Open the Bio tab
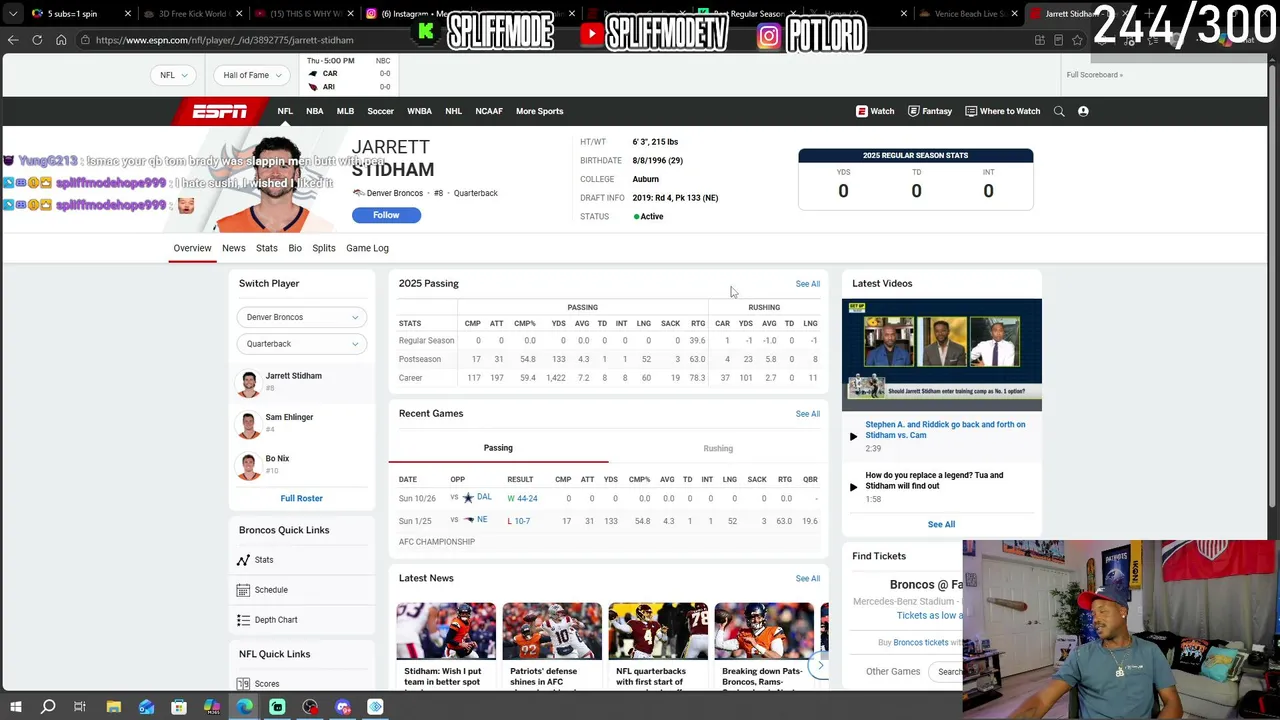This screenshot has width=1280, height=720. 295,248
